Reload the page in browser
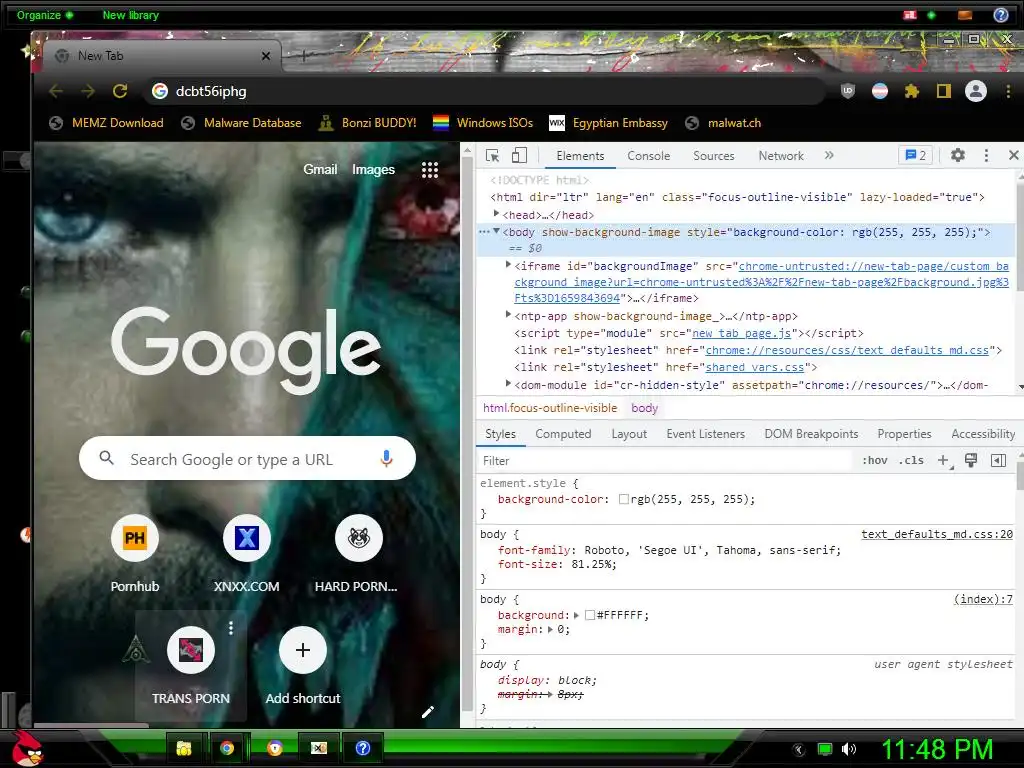The image size is (1024, 768). pos(120,91)
